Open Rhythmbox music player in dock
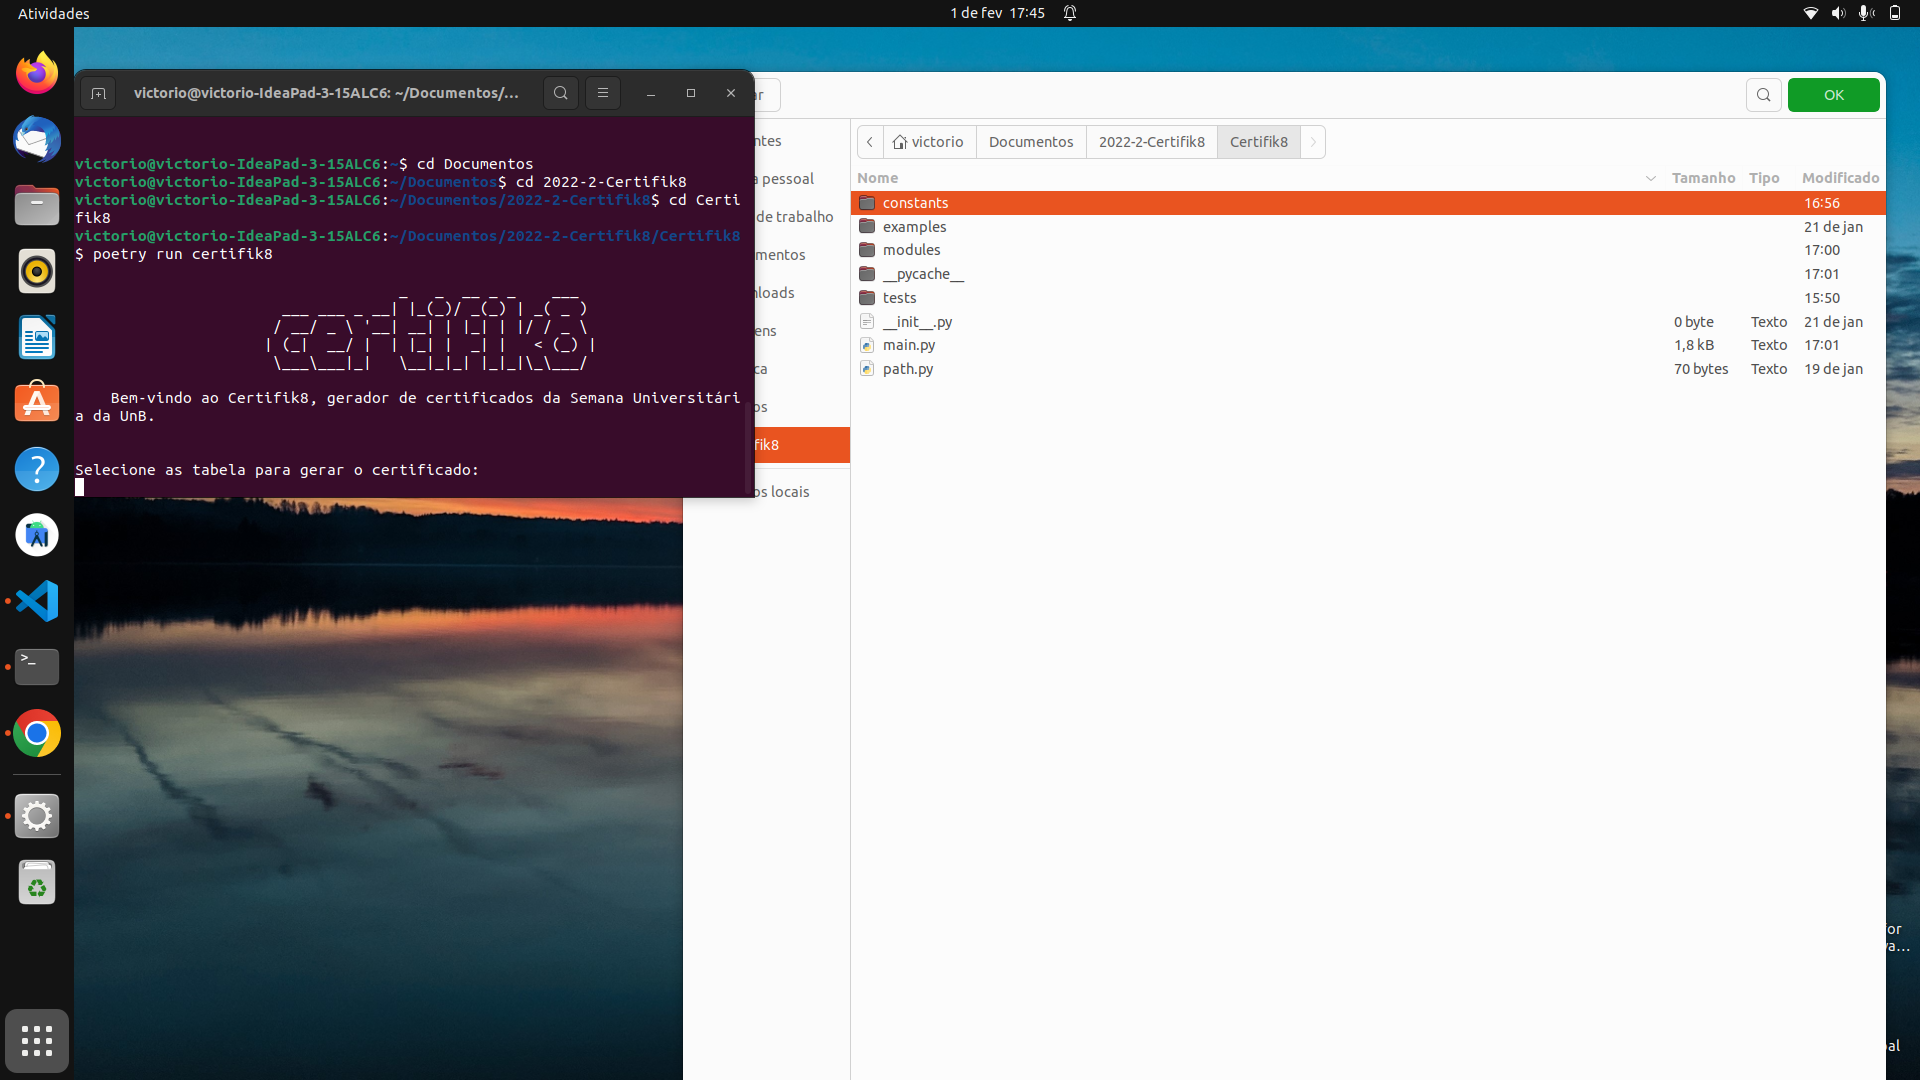Screen dimensions: 1920x1080 [x=37, y=271]
